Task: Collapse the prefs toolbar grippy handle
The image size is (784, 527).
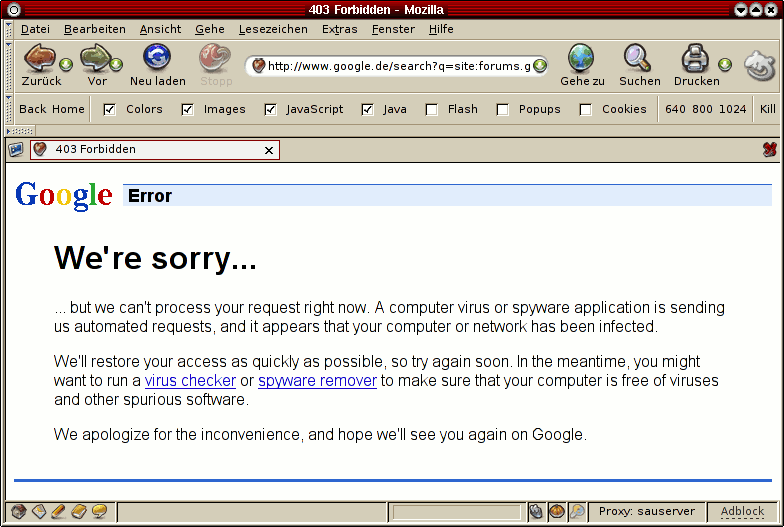Action: coord(8,109)
